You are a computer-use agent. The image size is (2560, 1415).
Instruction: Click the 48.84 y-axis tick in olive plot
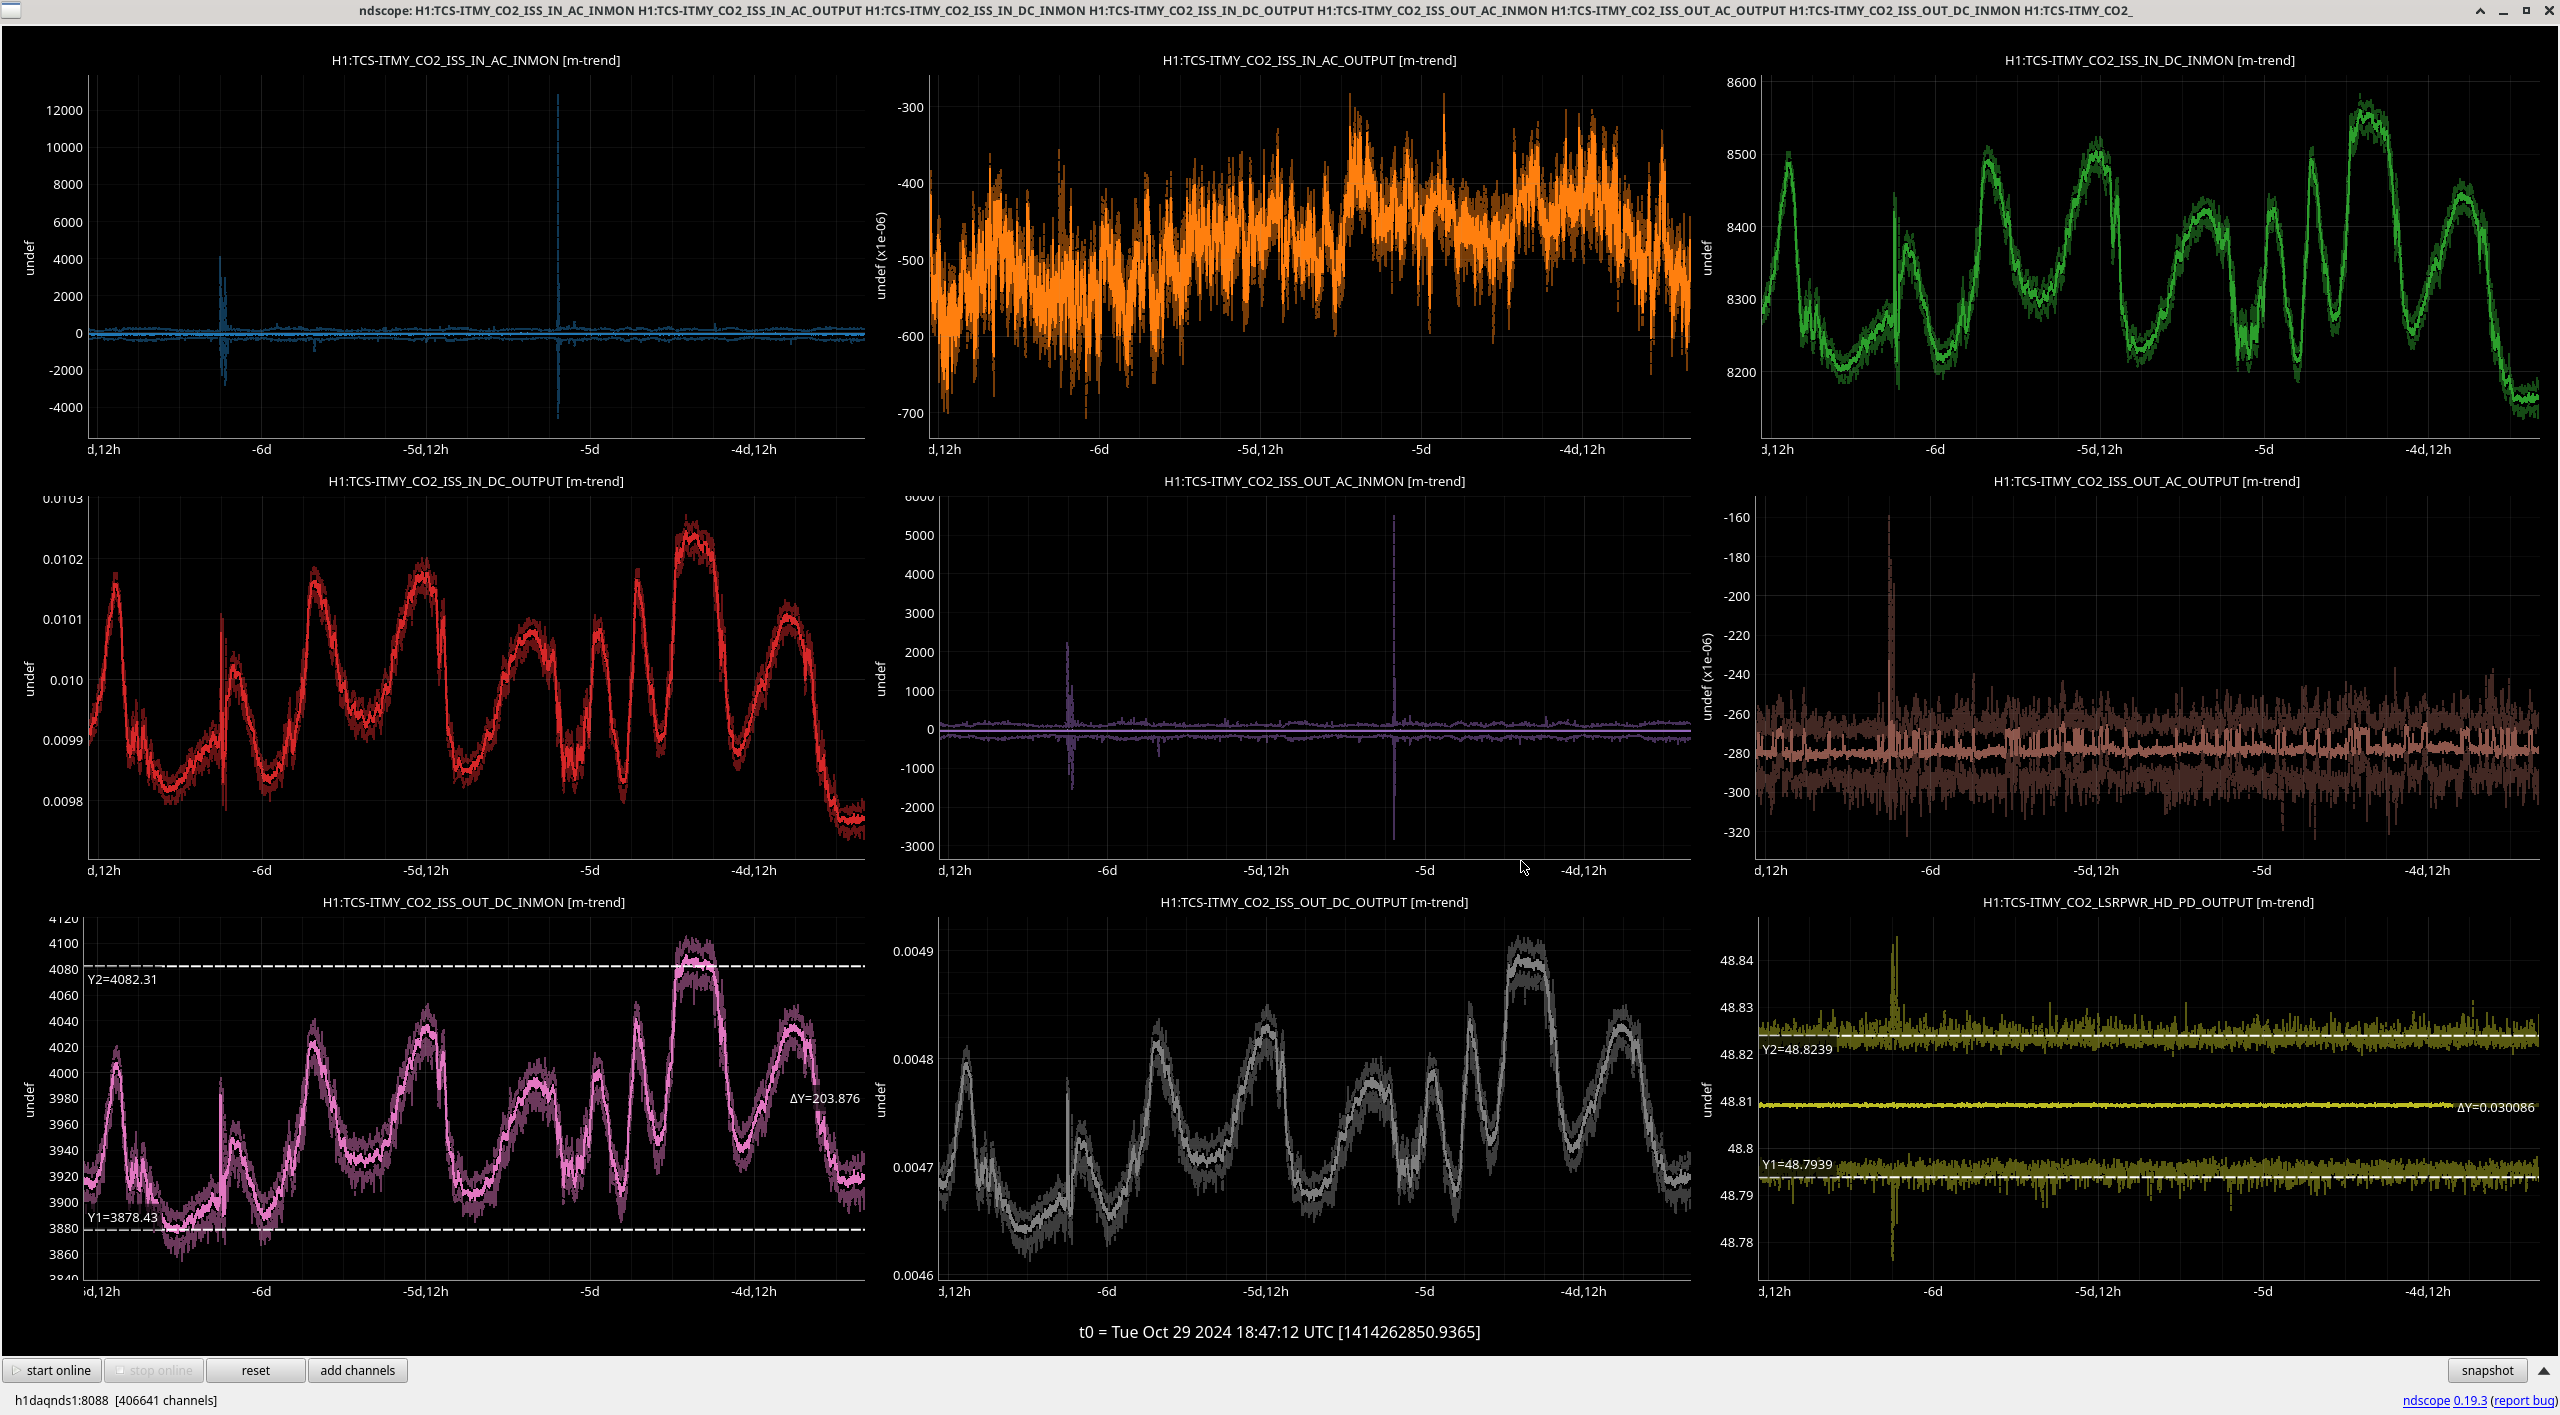click(x=1736, y=960)
